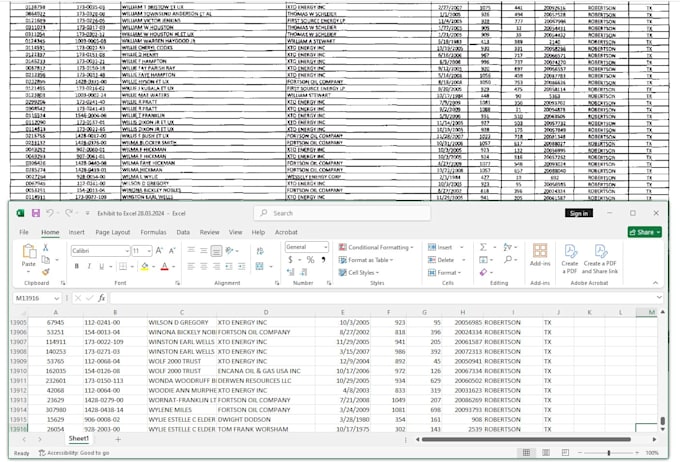
Task: Align text to the middle
Action: 203,250
